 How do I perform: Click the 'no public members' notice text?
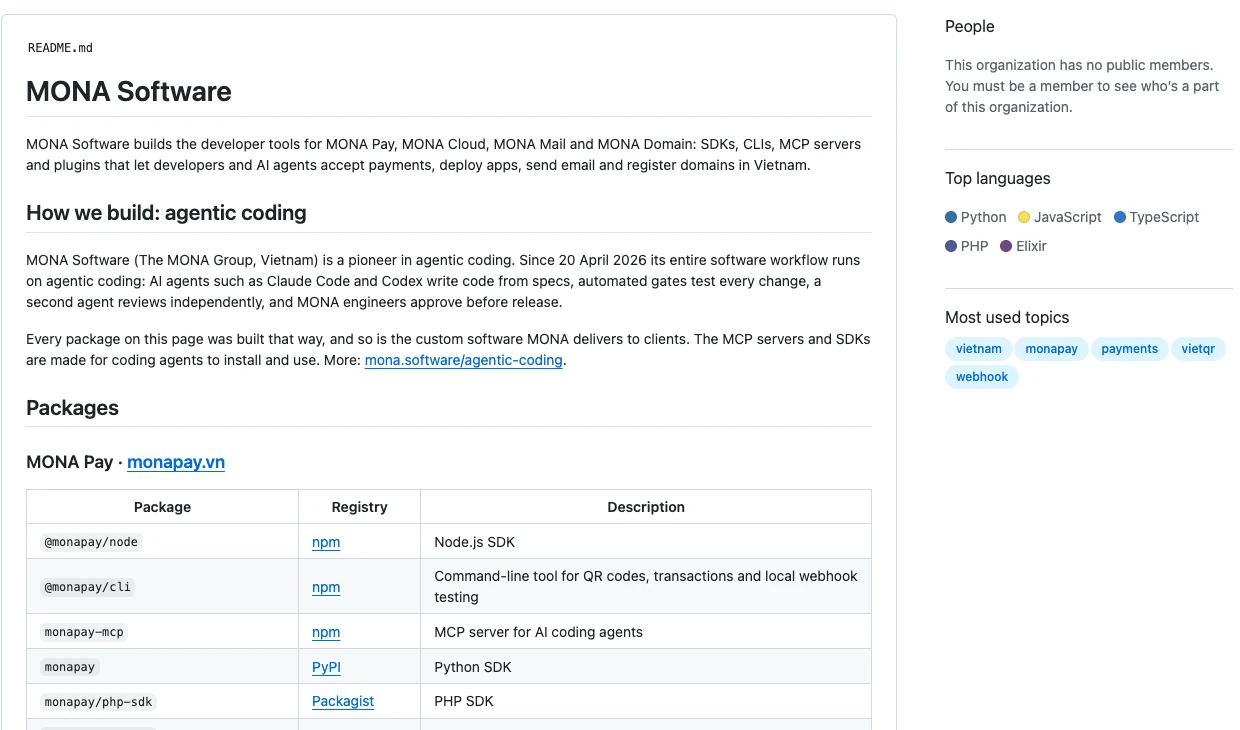(1082, 86)
